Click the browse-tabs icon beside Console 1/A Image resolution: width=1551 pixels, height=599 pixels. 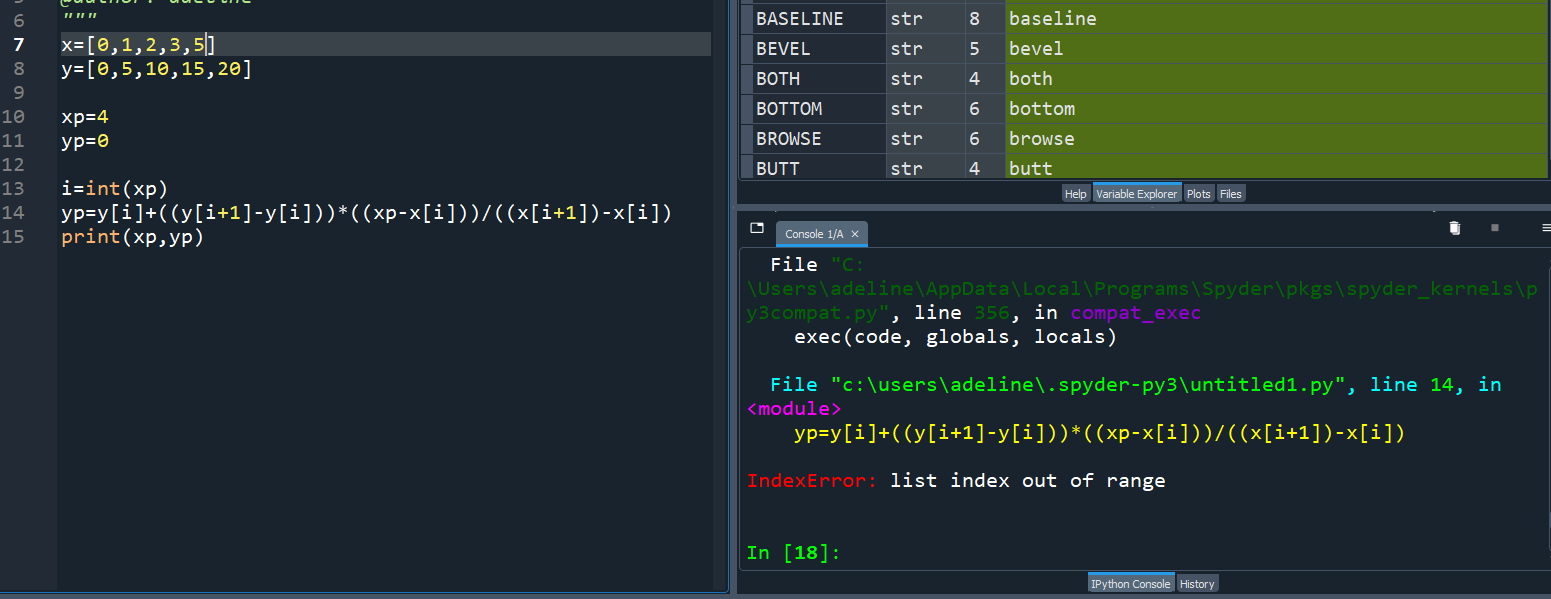tap(757, 228)
